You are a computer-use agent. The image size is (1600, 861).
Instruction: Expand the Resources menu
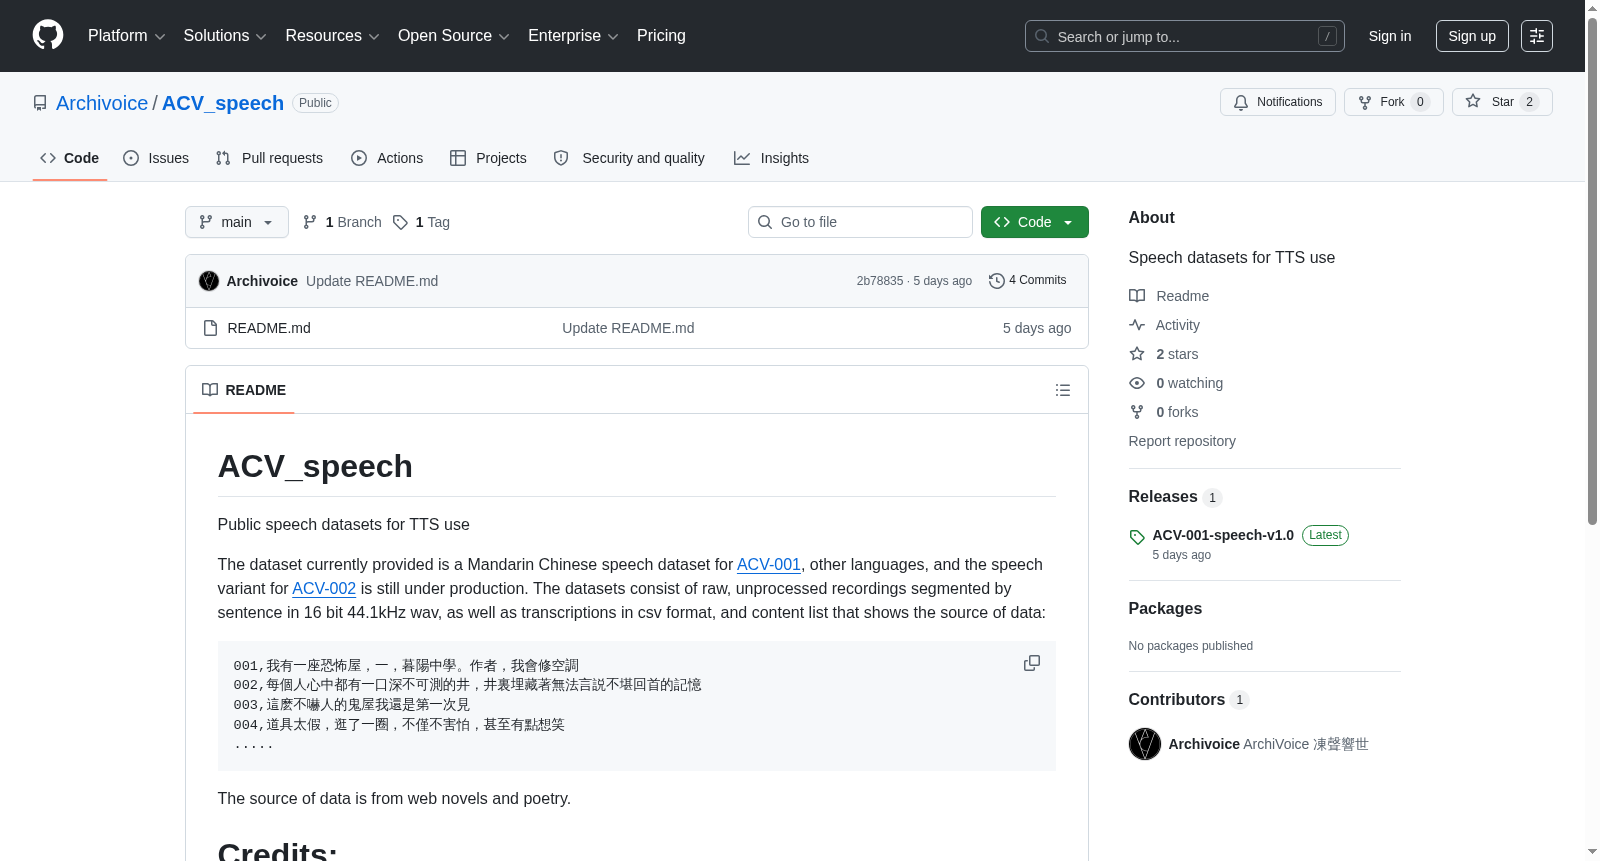[x=332, y=36]
